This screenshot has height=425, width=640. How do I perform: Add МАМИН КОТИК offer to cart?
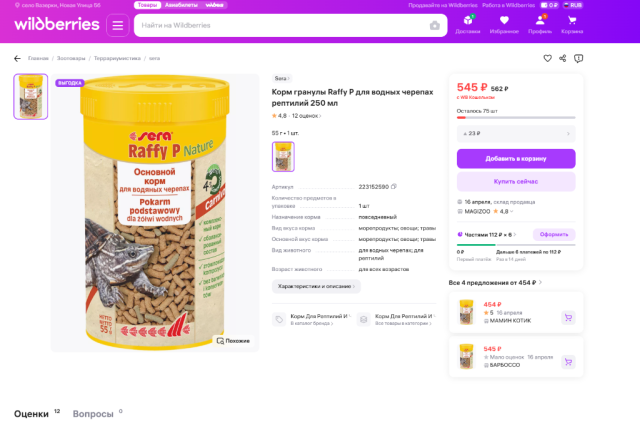tap(568, 318)
